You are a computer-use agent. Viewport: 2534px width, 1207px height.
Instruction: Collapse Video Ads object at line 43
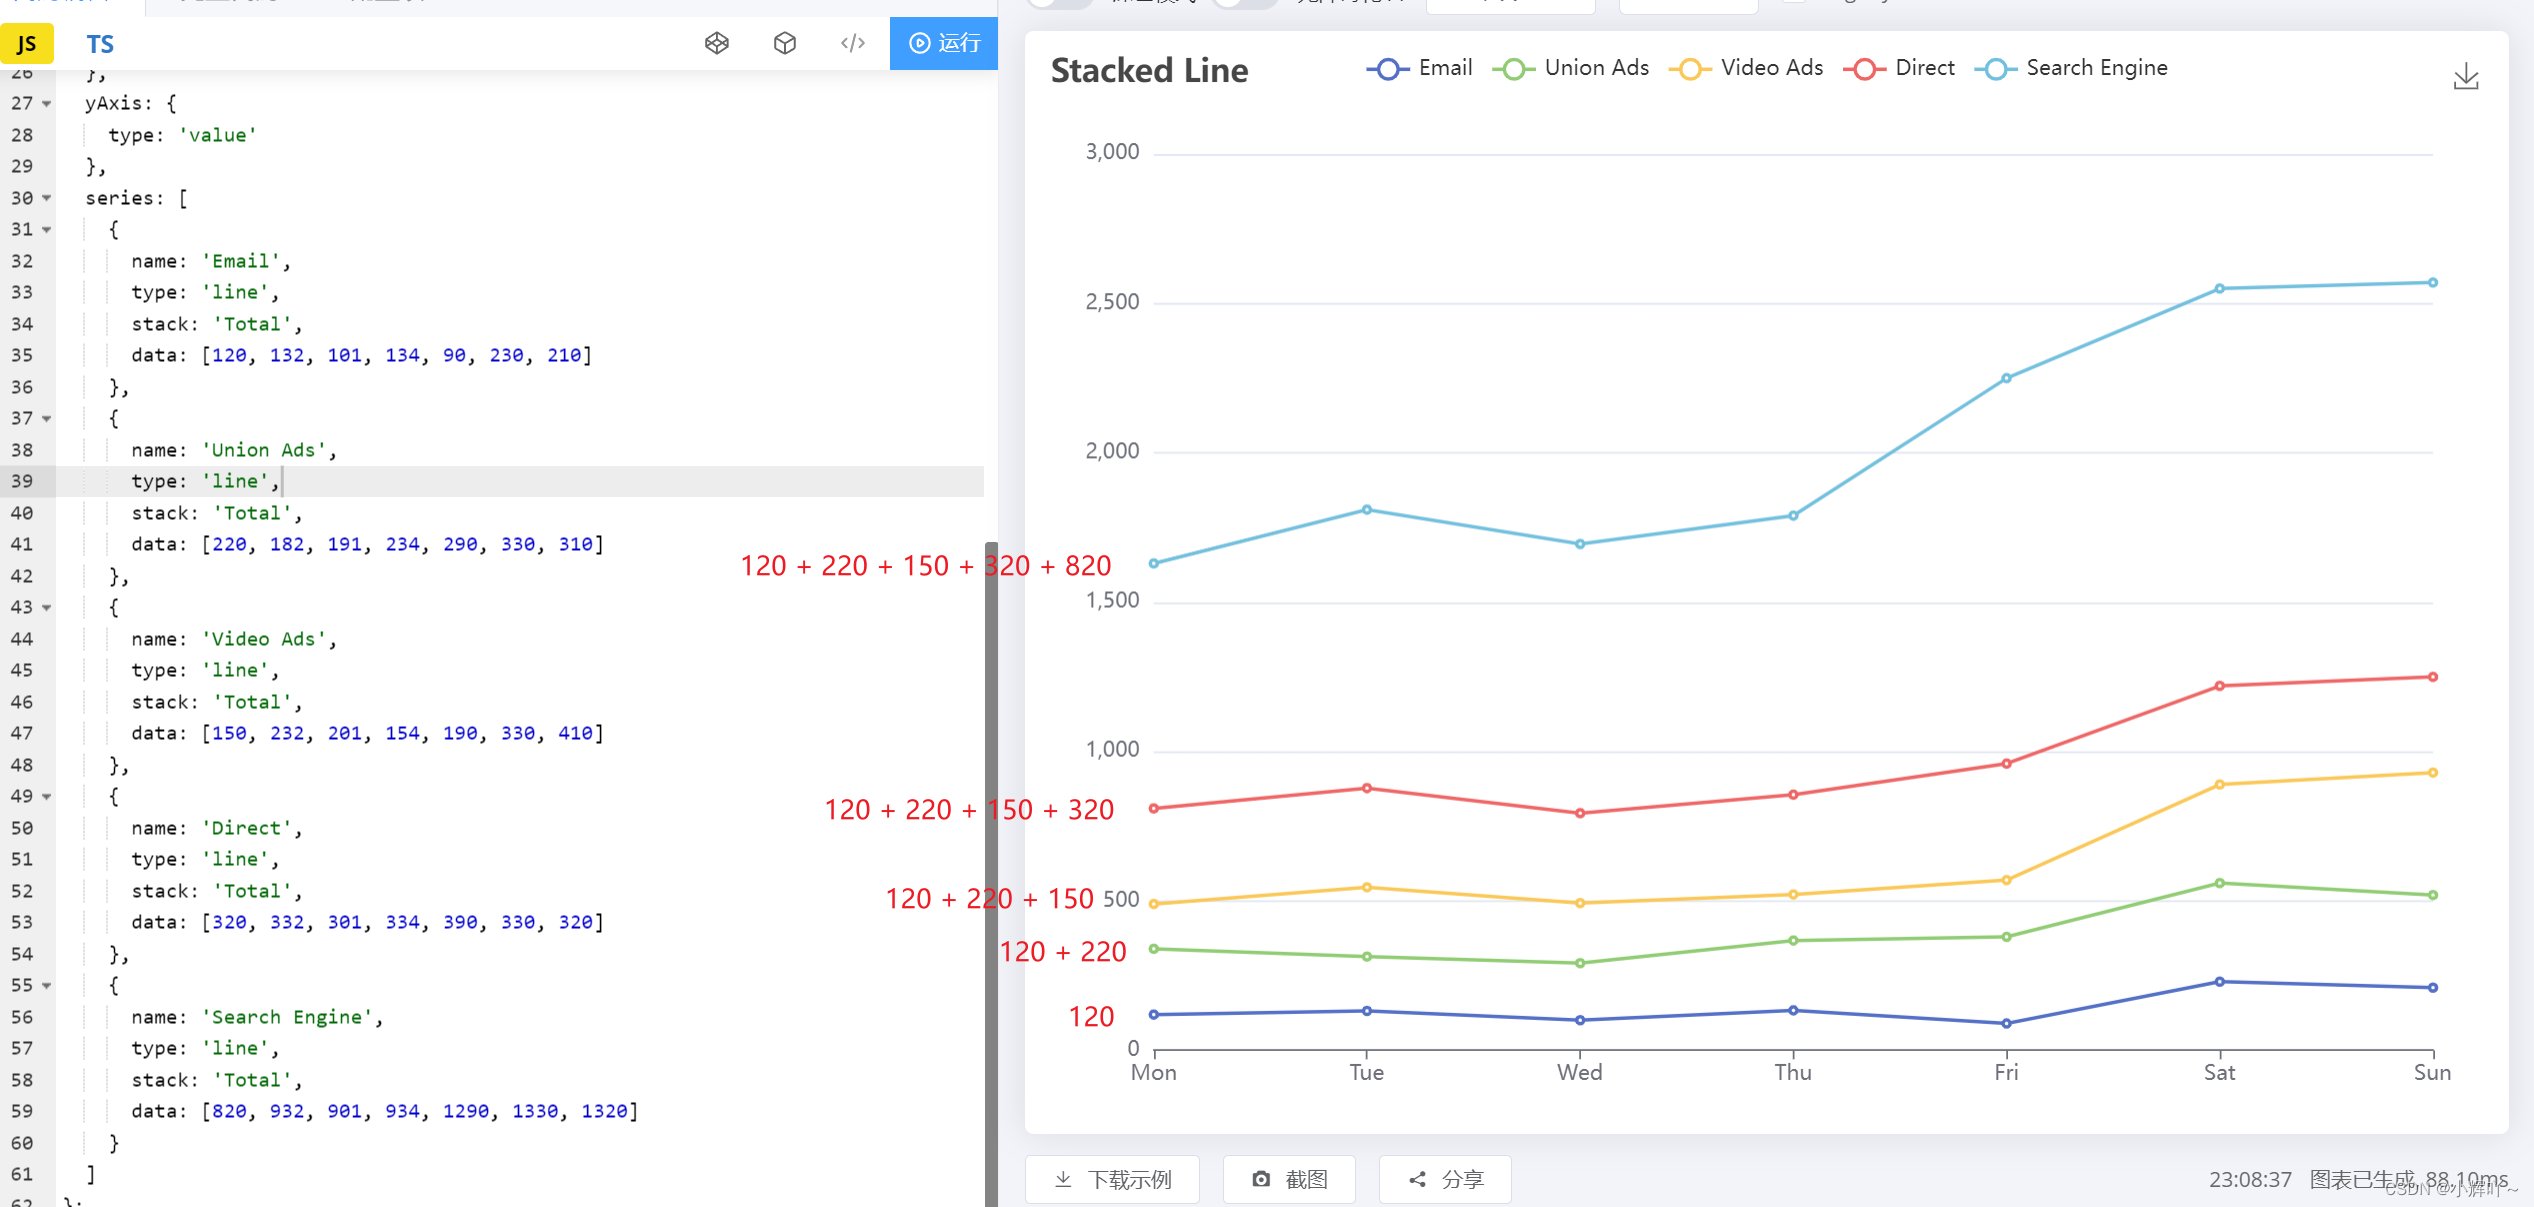coord(47,607)
